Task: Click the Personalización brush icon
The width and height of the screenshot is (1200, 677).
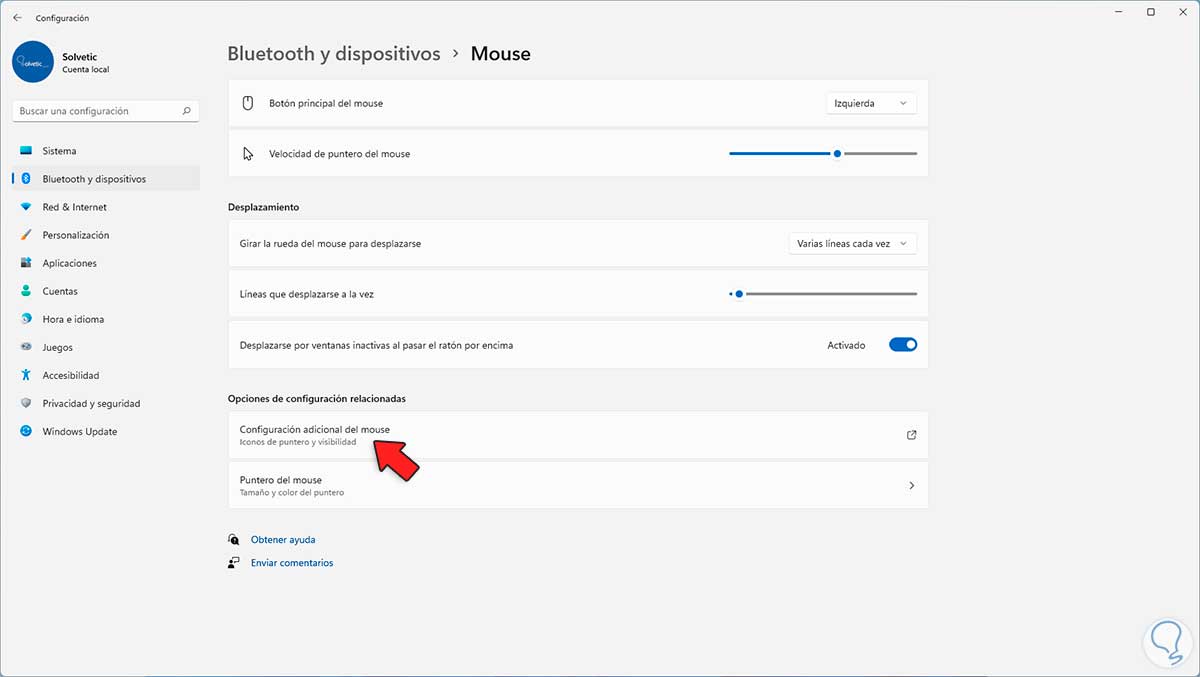Action: tap(26, 235)
